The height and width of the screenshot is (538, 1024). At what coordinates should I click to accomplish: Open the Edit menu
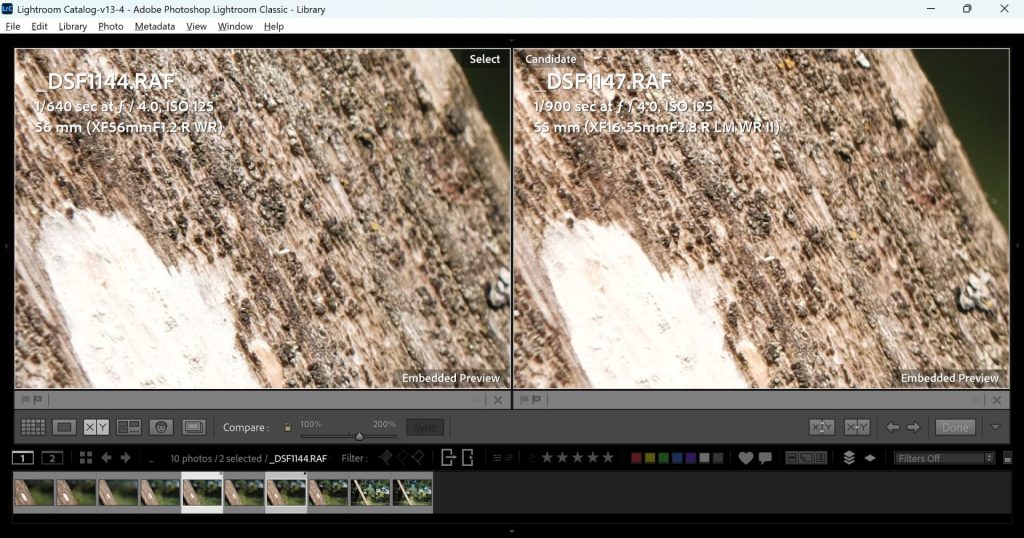[x=39, y=26]
